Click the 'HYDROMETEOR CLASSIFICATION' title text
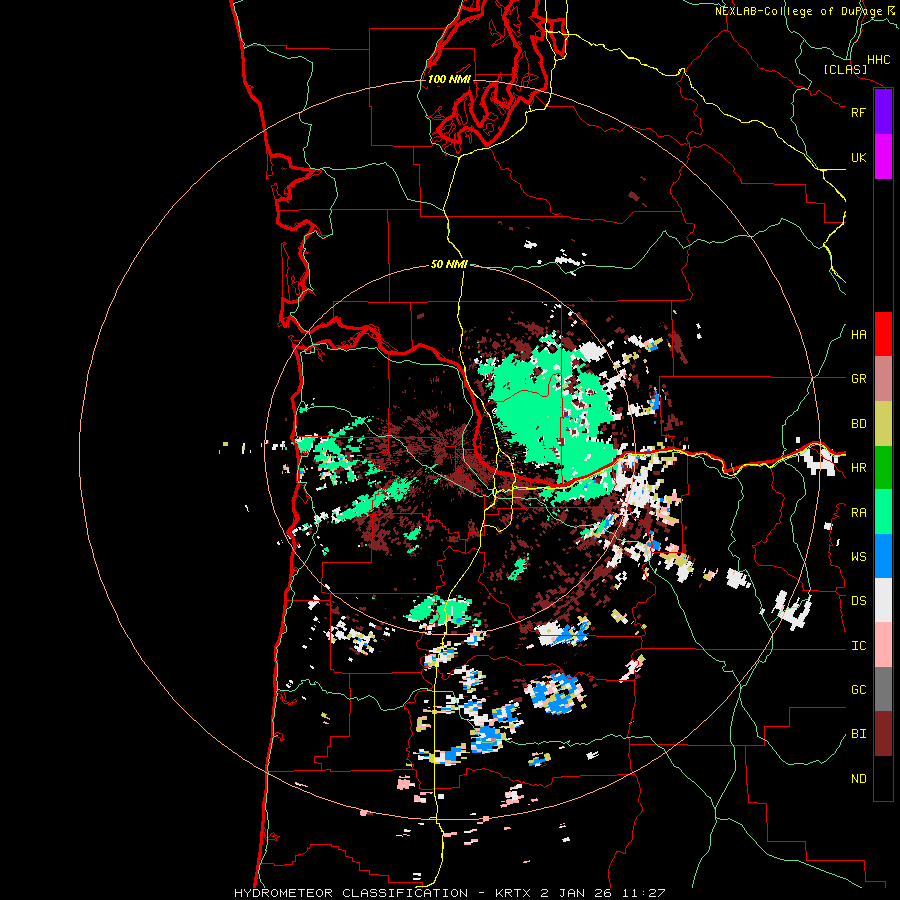 click(351, 893)
